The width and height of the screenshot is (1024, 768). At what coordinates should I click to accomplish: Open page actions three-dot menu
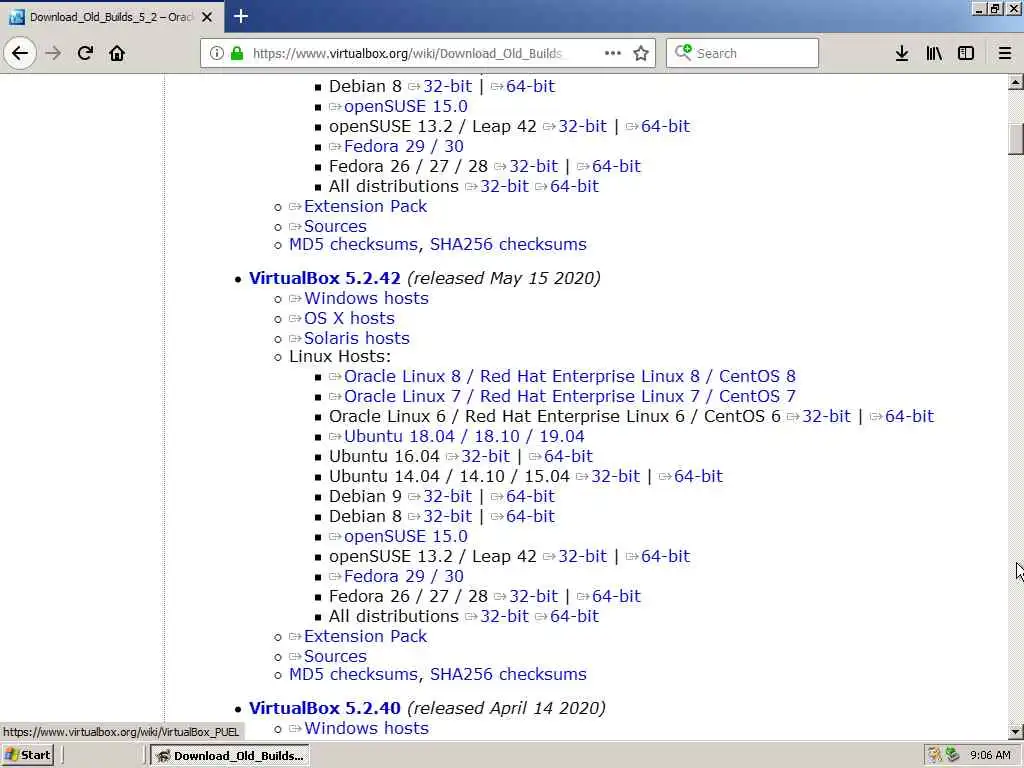tap(613, 53)
